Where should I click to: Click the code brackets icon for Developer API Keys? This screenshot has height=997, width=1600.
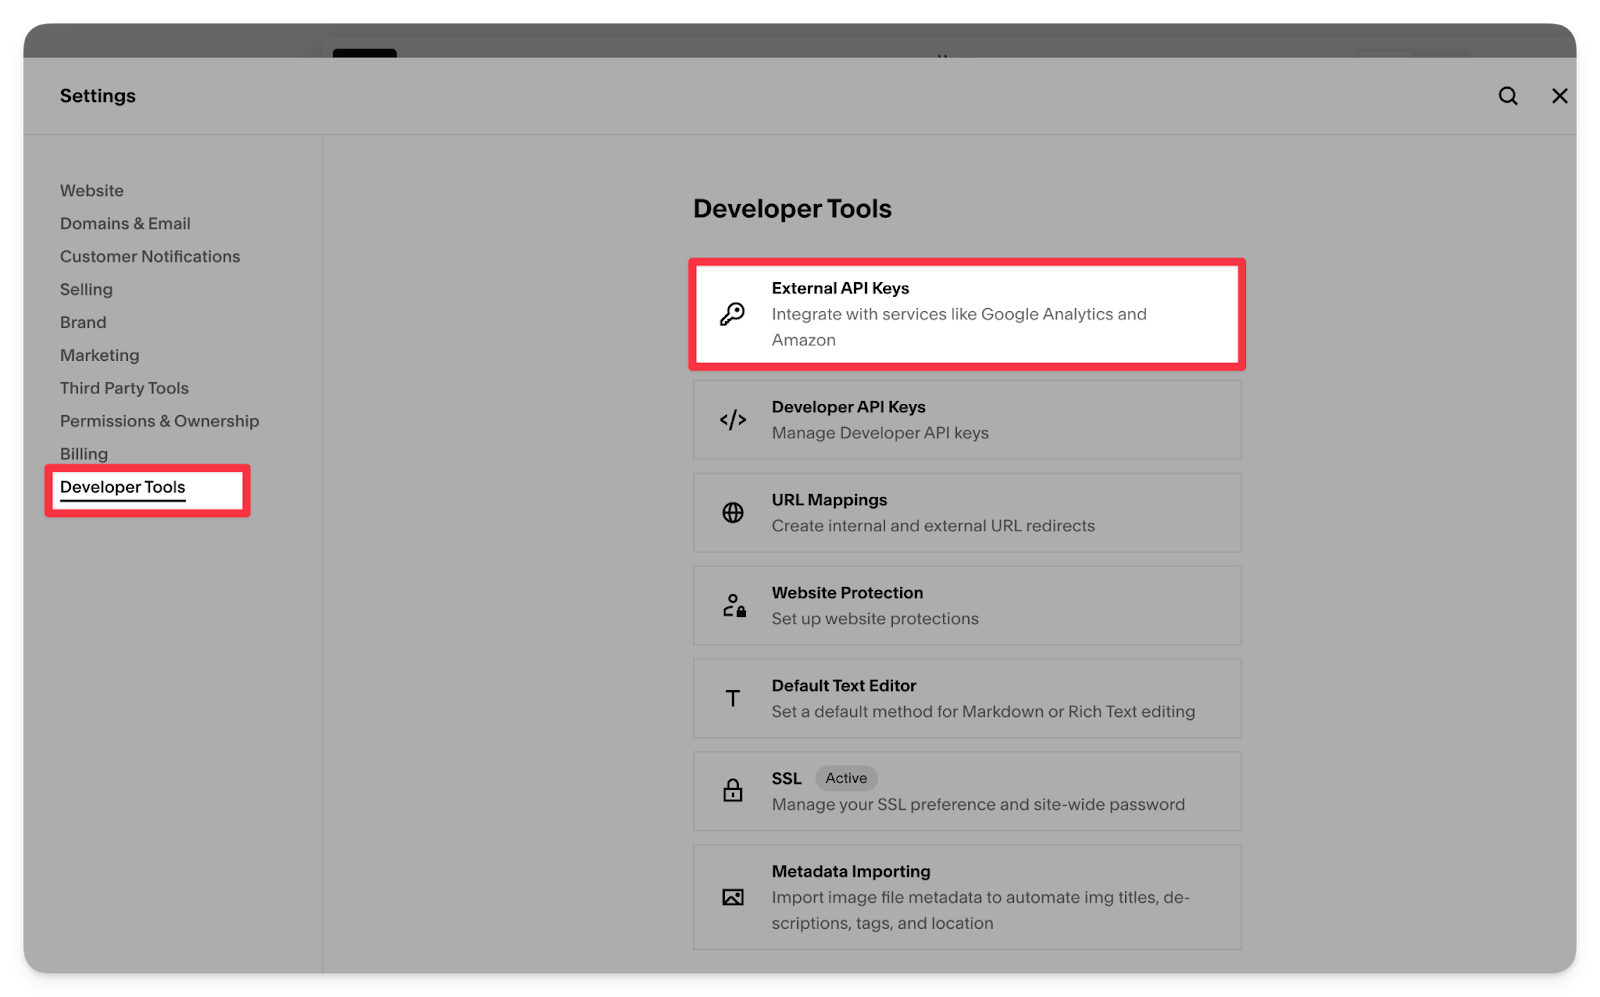732,420
